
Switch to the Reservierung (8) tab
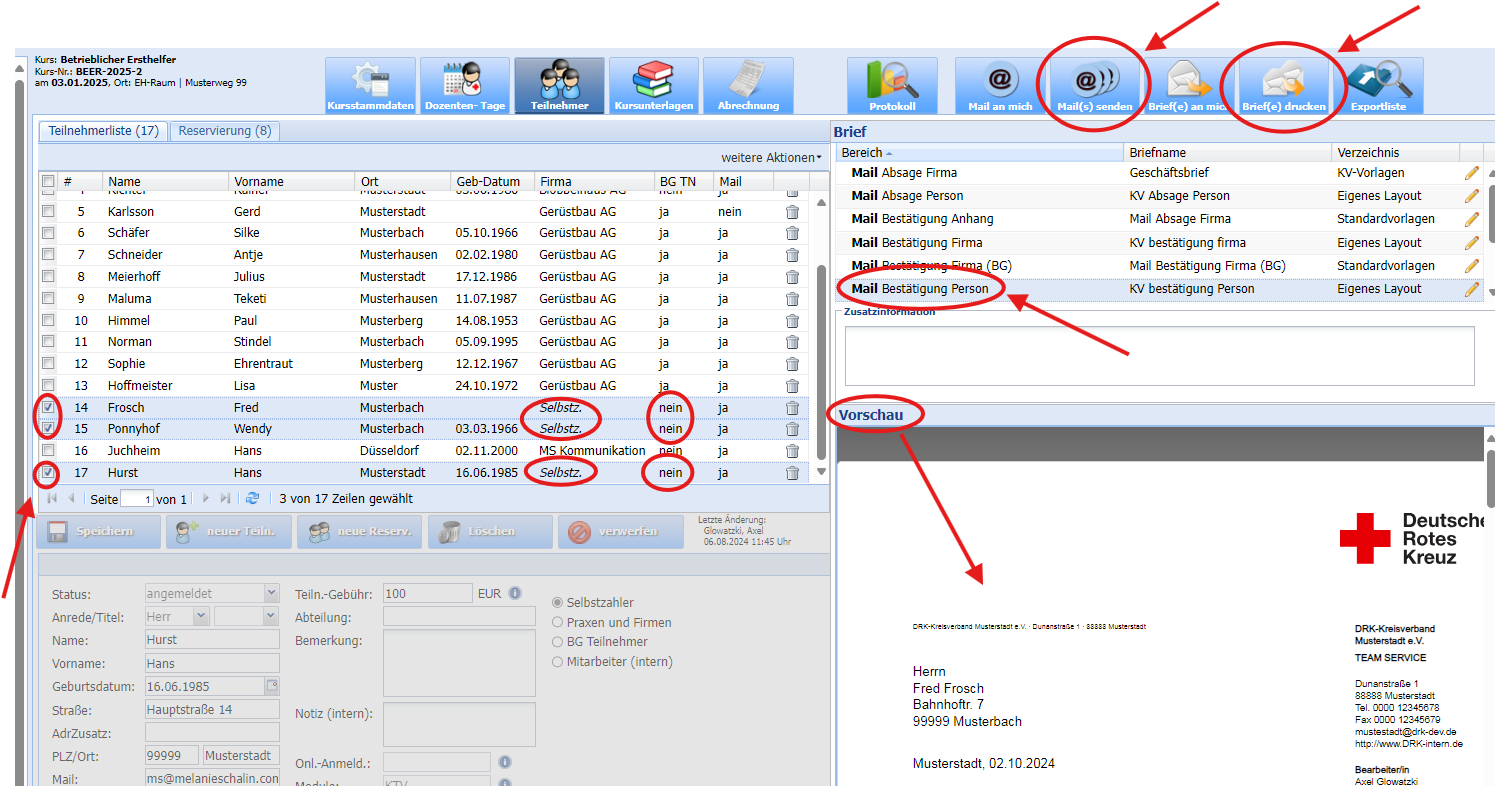point(225,131)
